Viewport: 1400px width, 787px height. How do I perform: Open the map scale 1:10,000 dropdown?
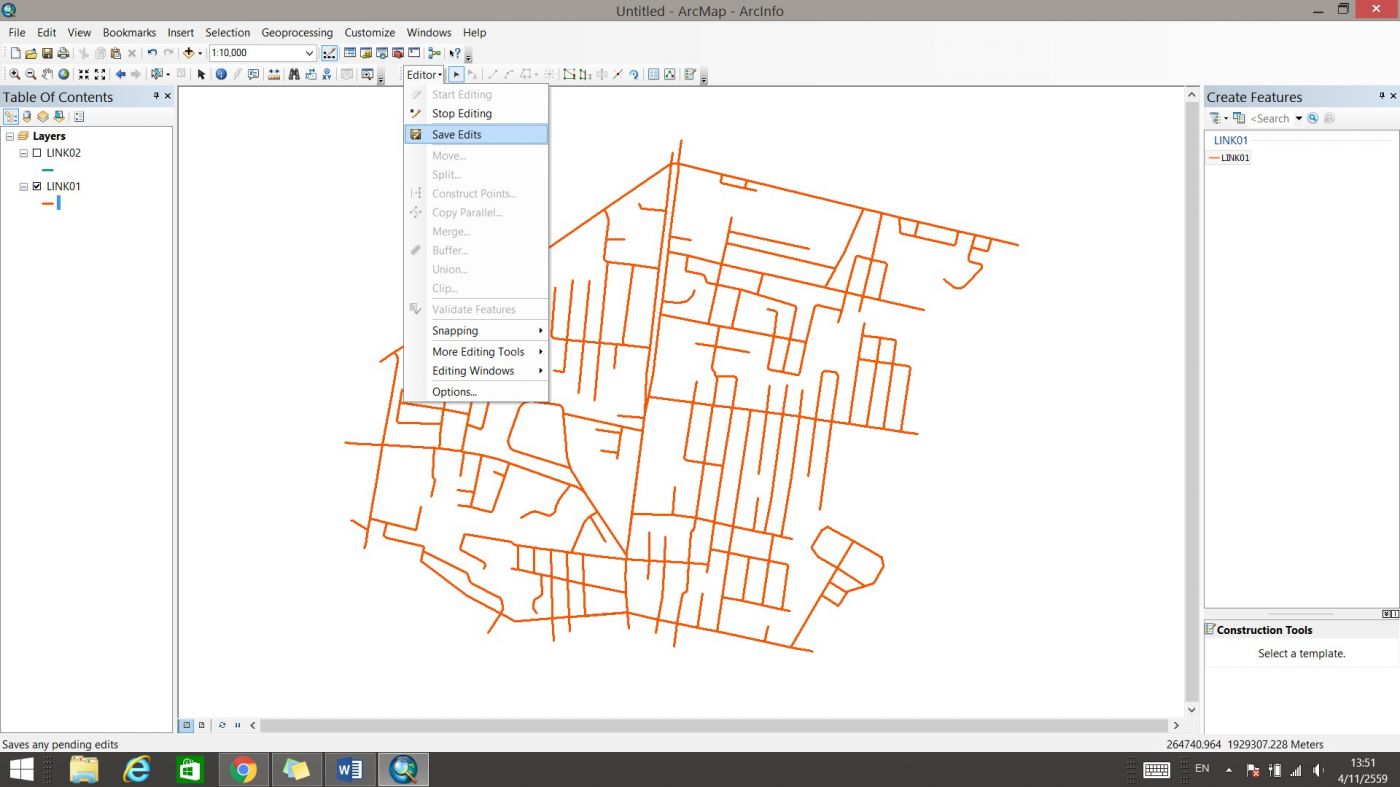[x=309, y=53]
